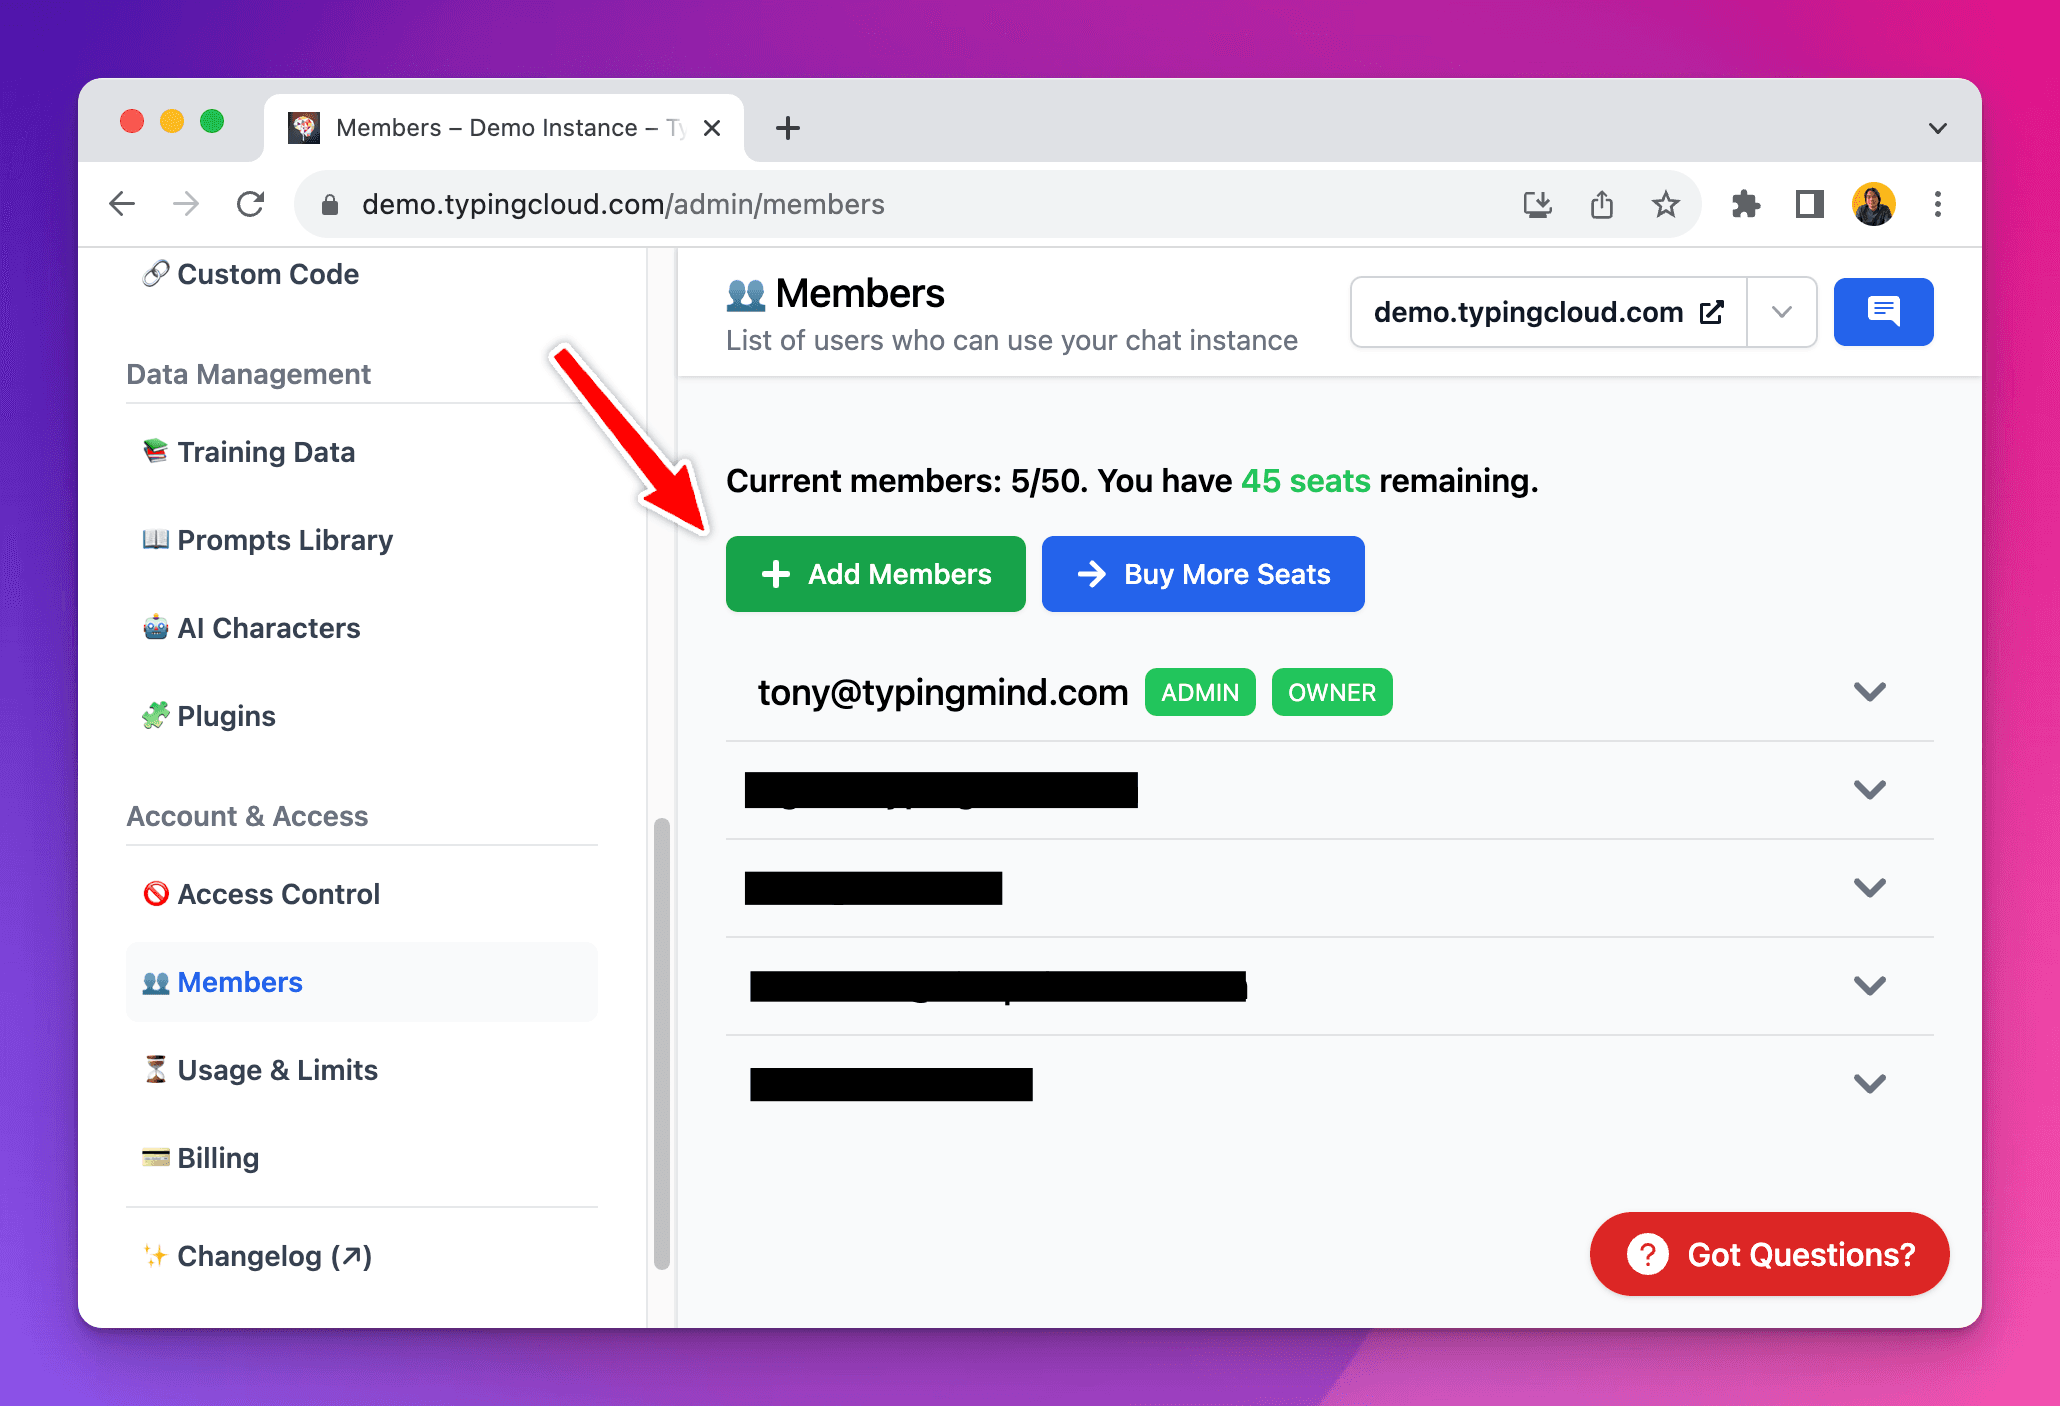Click Buy More Seats
Image resolution: width=2060 pixels, height=1406 pixels.
(x=1202, y=574)
